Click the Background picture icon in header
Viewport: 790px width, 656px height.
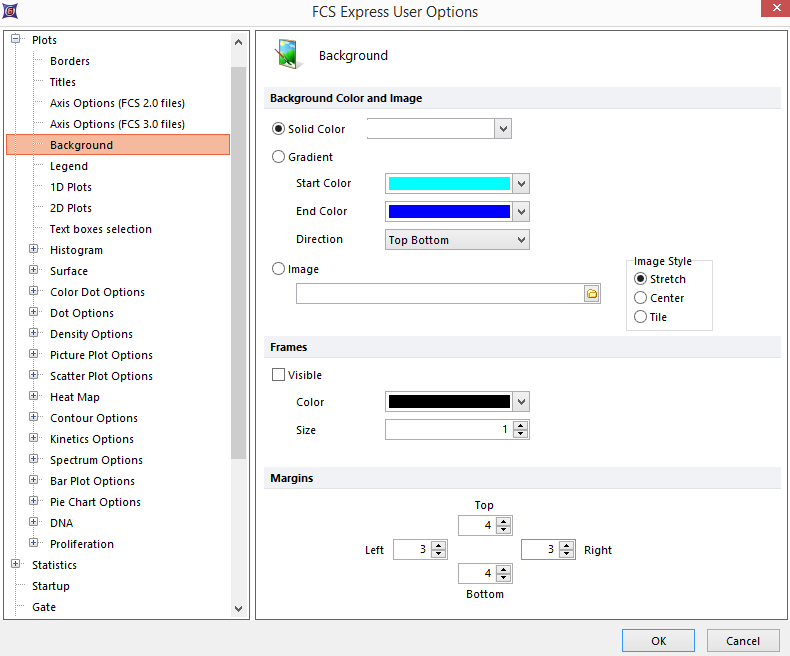pyautogui.click(x=289, y=56)
